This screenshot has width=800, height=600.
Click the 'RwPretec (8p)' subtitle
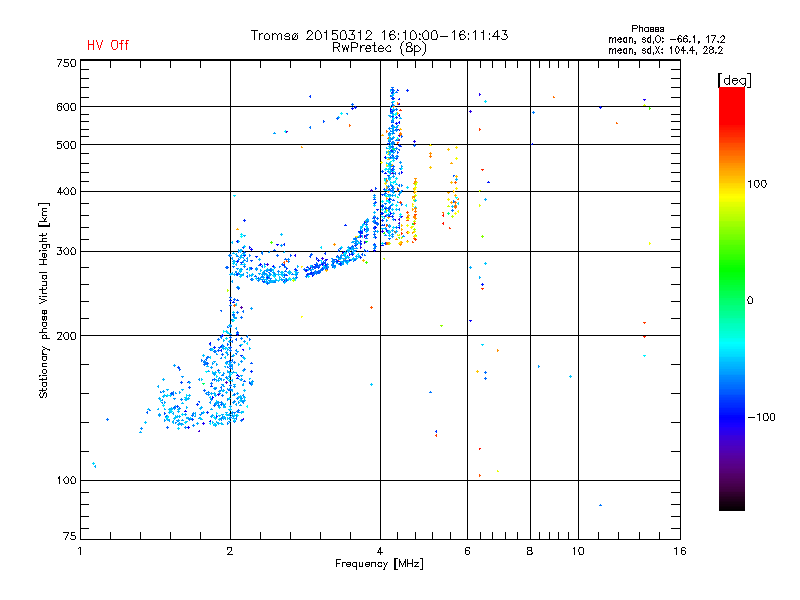pyautogui.click(x=379, y=48)
